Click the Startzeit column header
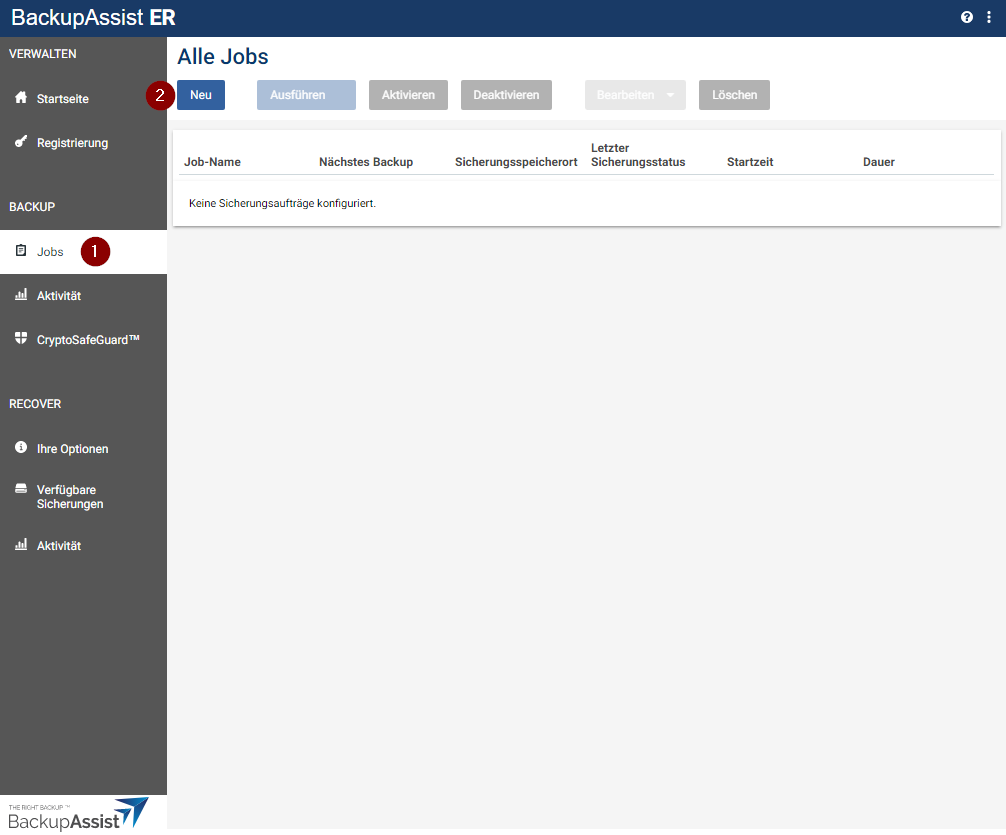This screenshot has width=1006, height=835. [750, 162]
